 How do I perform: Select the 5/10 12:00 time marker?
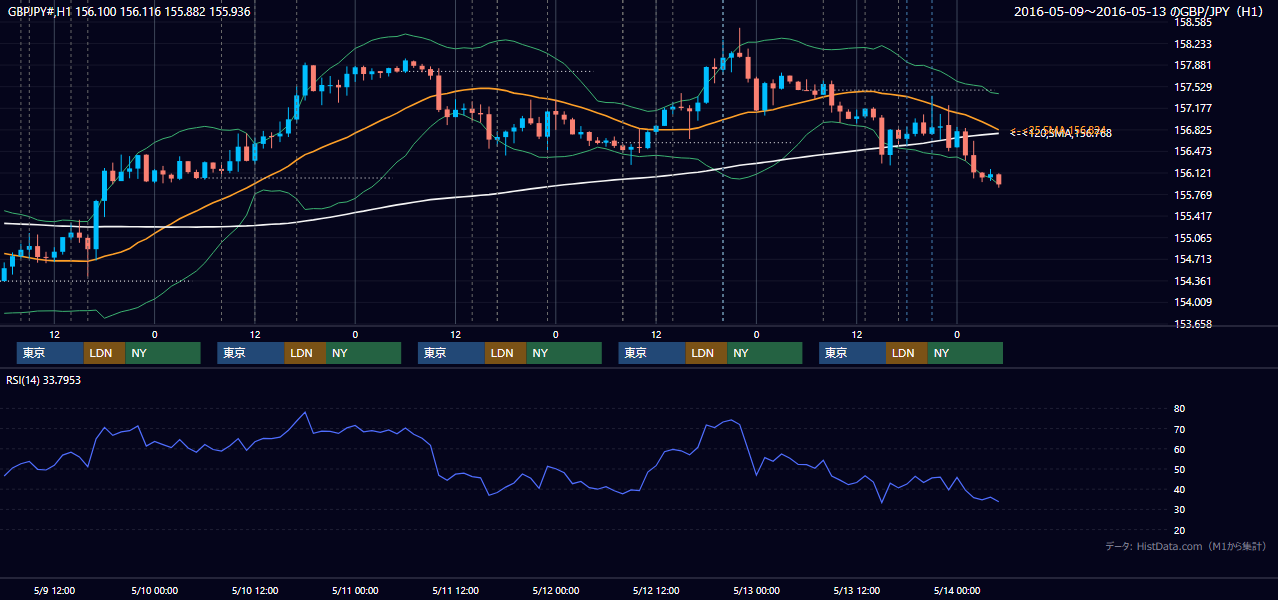tap(254, 590)
